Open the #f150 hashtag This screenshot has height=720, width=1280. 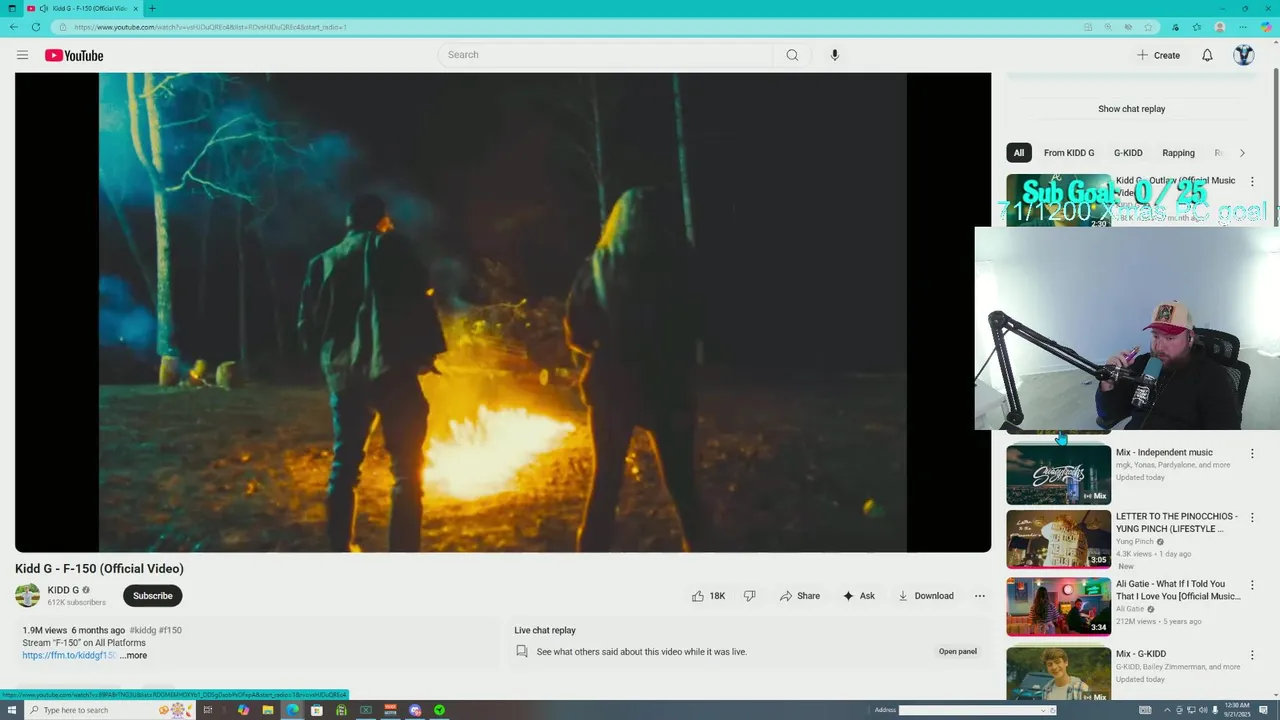coord(170,630)
